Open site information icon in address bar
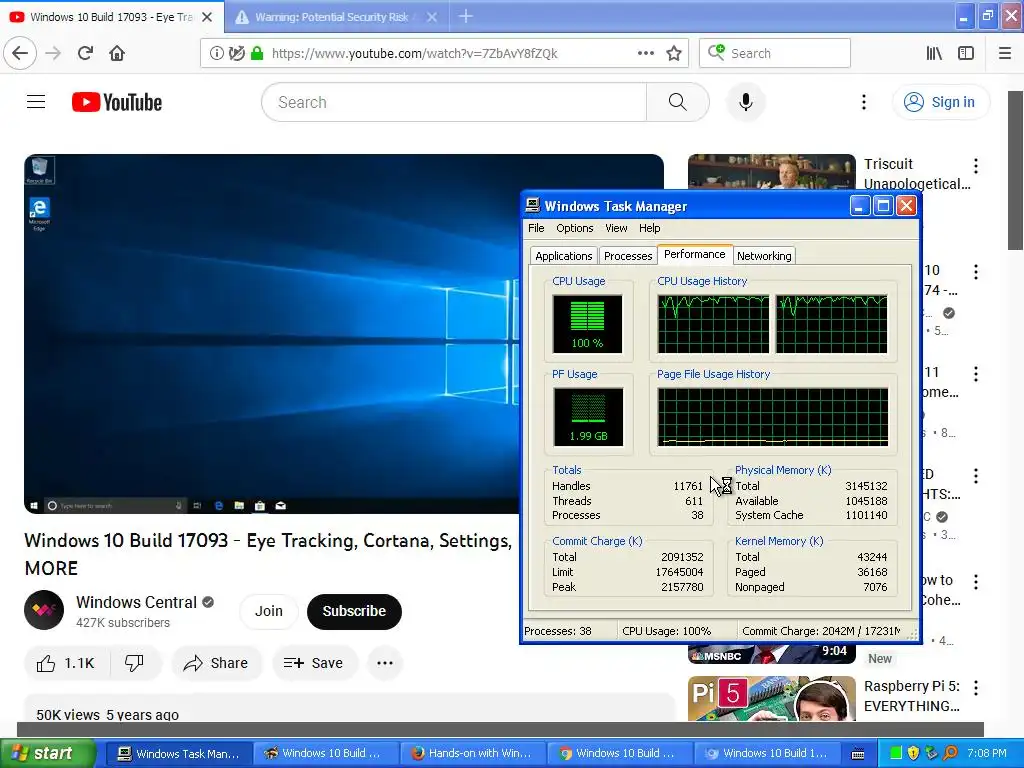The image size is (1024, 768). [x=216, y=54]
